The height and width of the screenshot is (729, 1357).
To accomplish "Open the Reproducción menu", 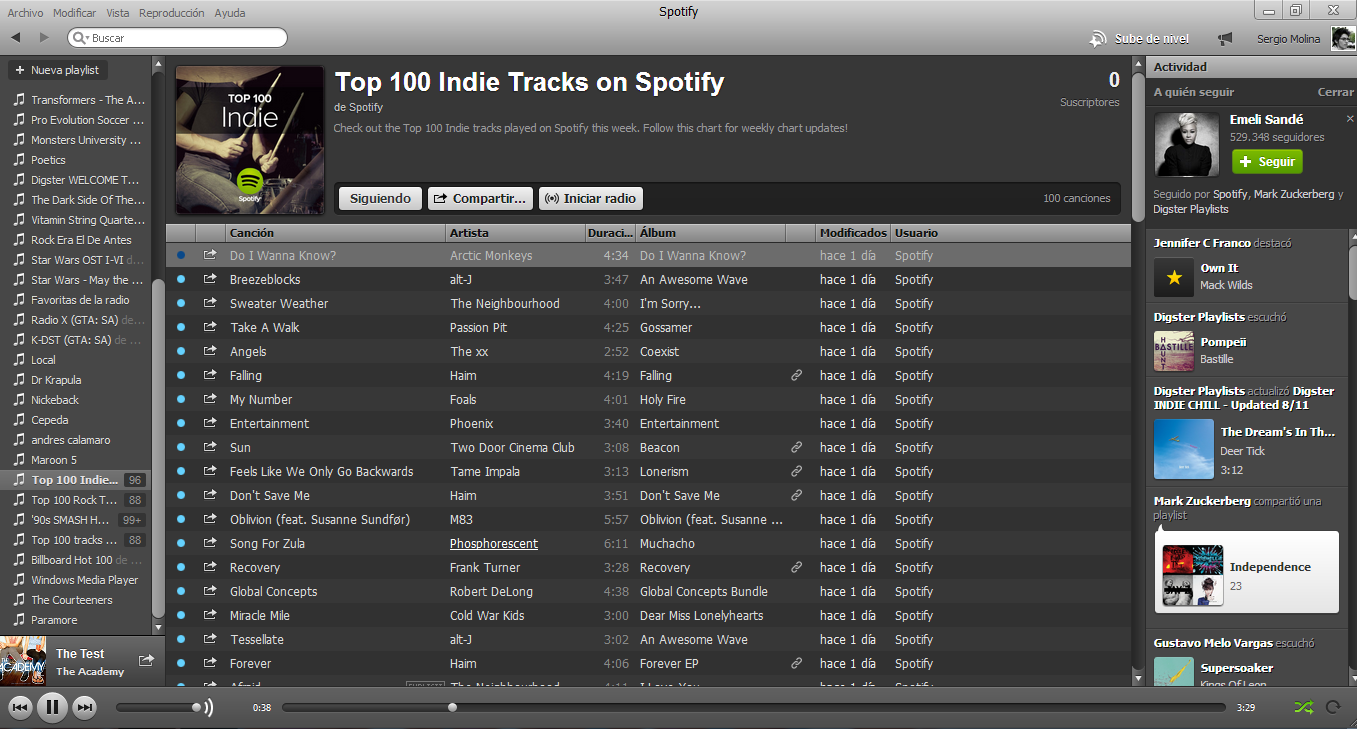I will pos(171,13).
